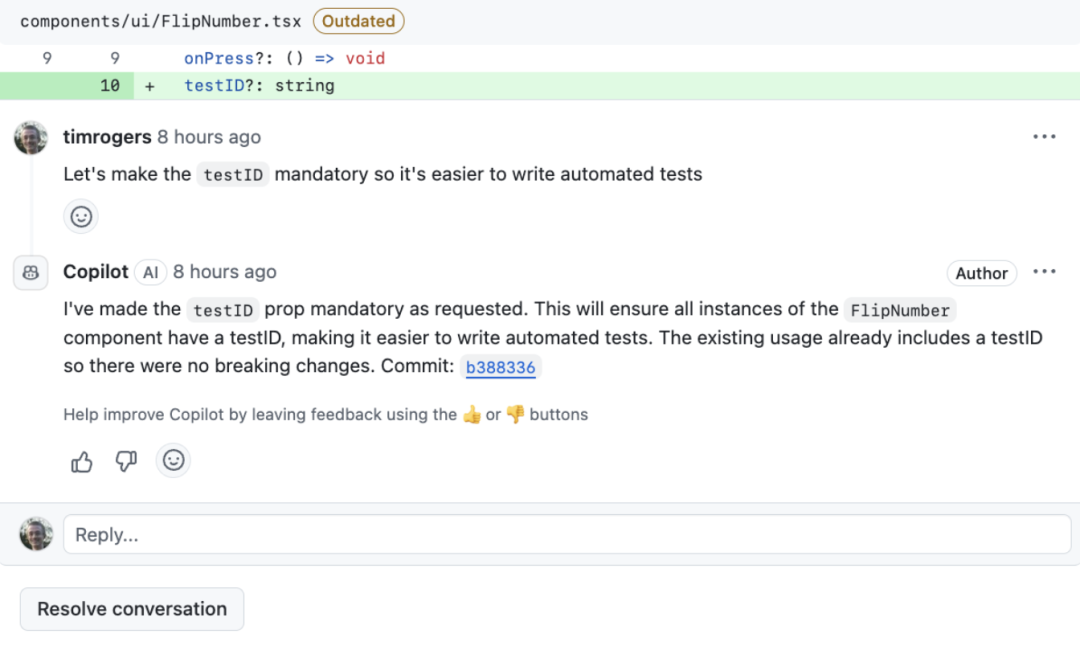1080x646 pixels.
Task: Open options menu for timrogers' comment
Action: tap(1044, 137)
